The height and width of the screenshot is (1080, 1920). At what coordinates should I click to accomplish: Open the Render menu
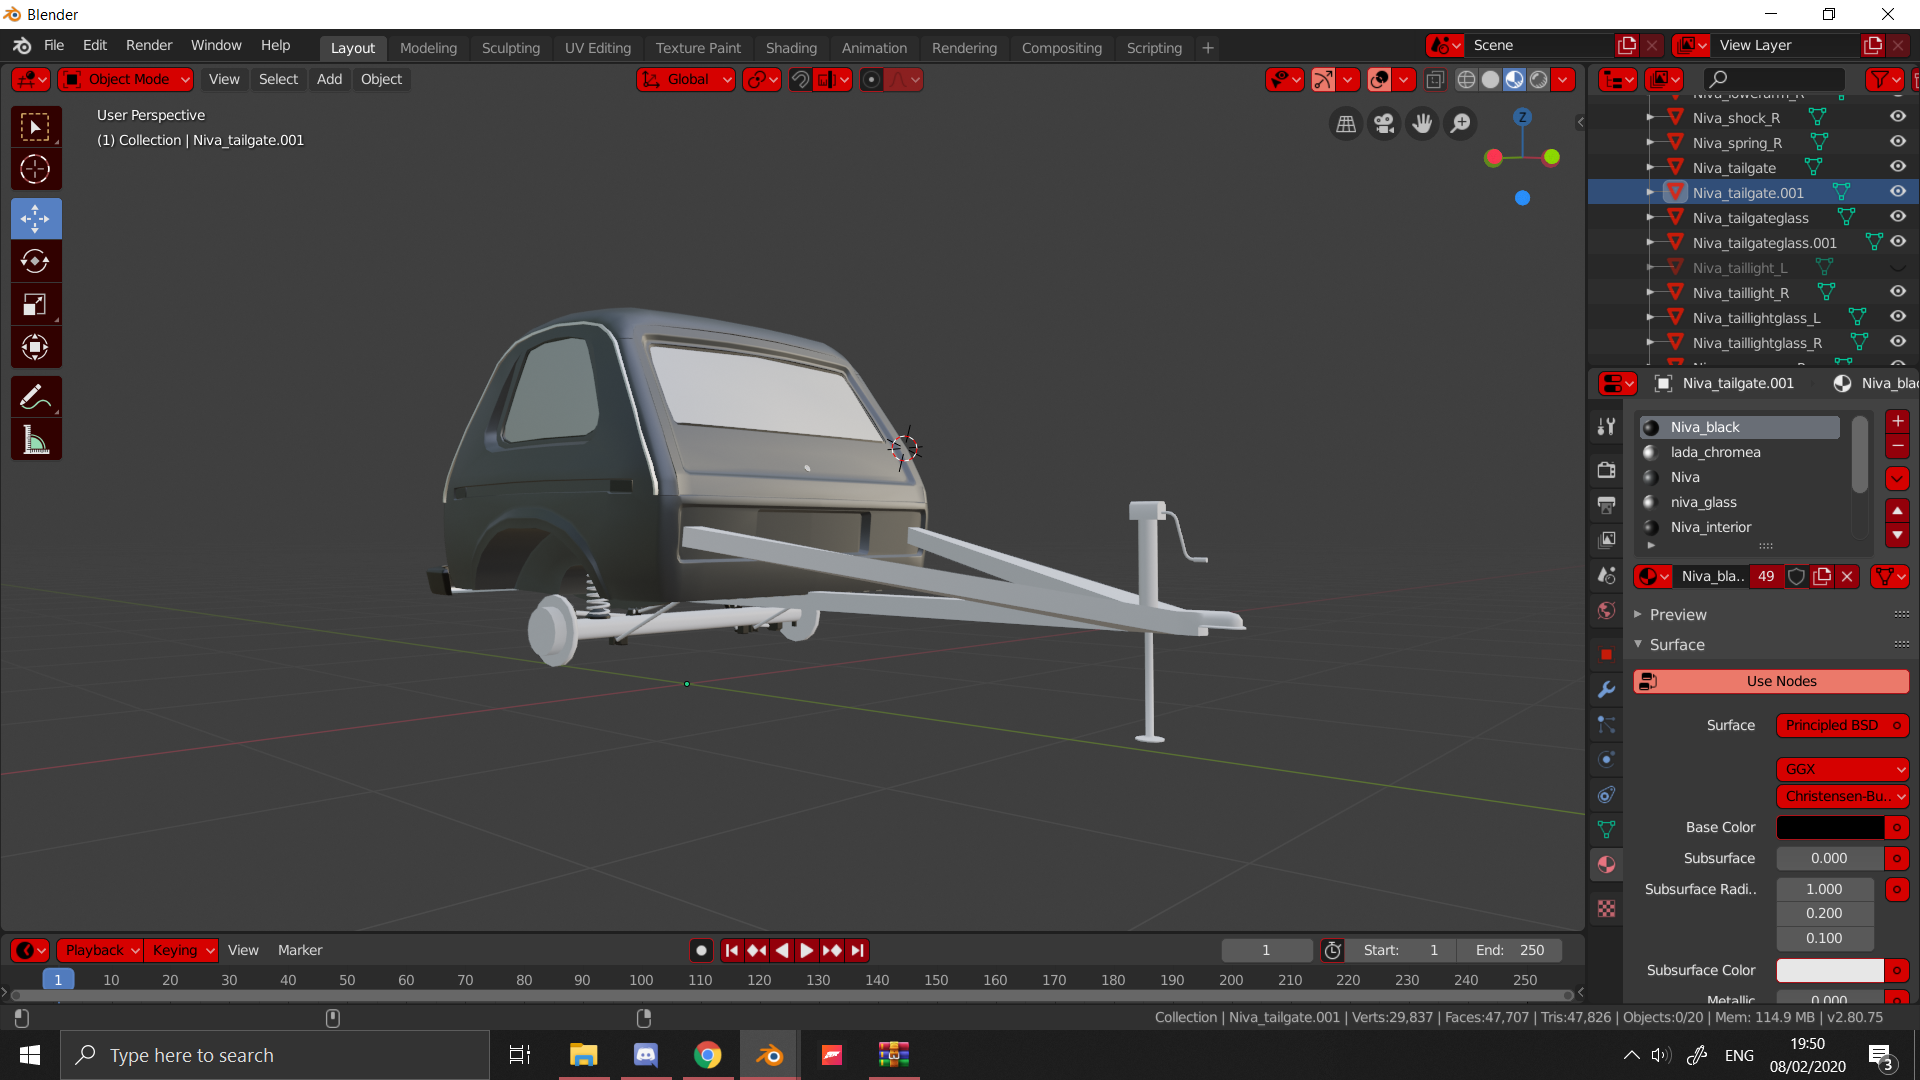pos(148,46)
